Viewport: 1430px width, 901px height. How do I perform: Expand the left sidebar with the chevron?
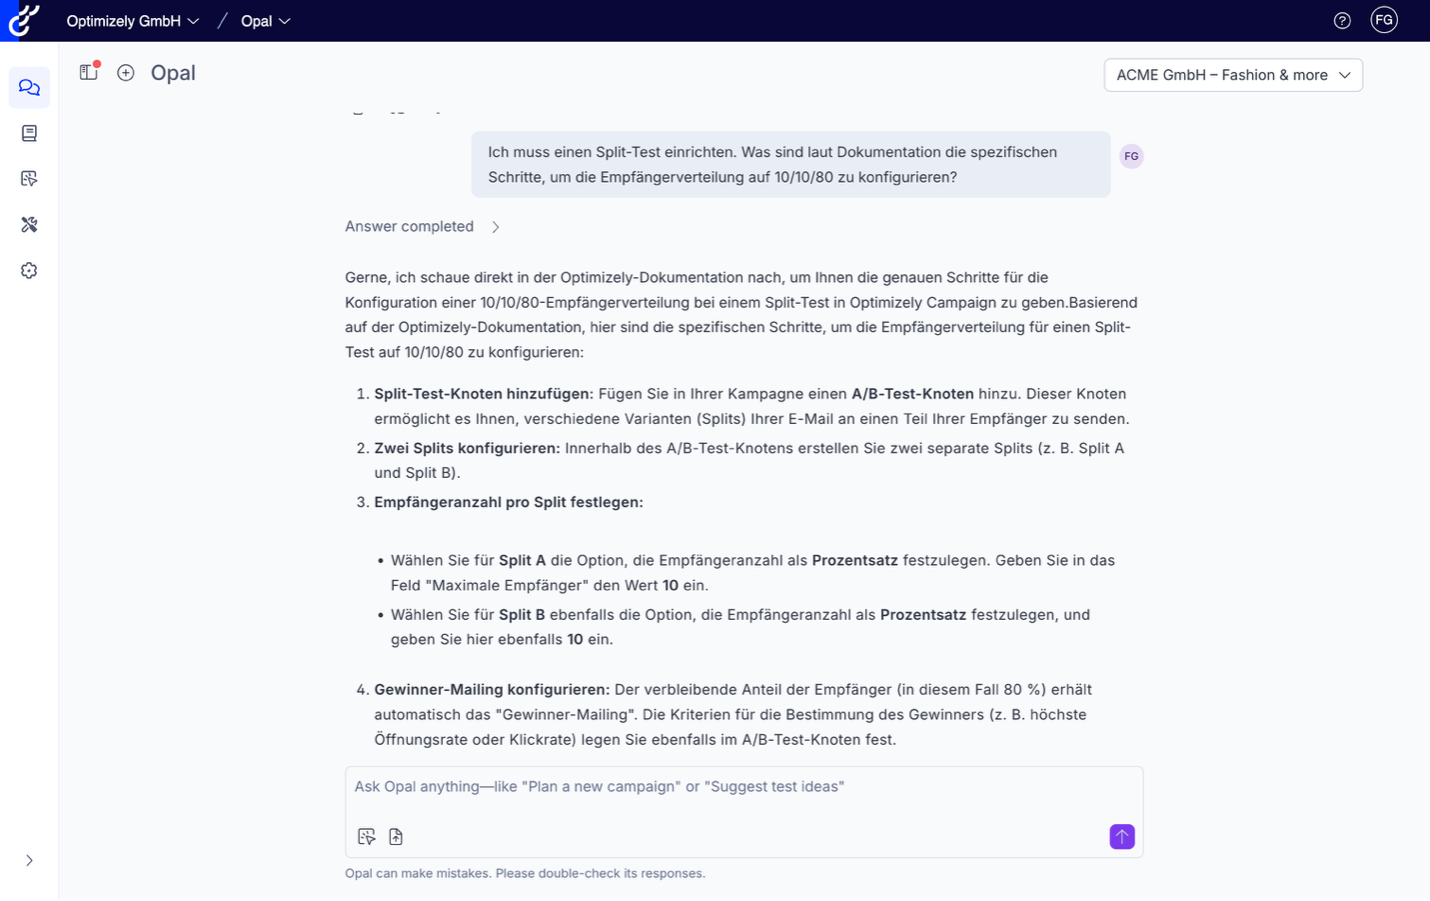pyautogui.click(x=29, y=861)
